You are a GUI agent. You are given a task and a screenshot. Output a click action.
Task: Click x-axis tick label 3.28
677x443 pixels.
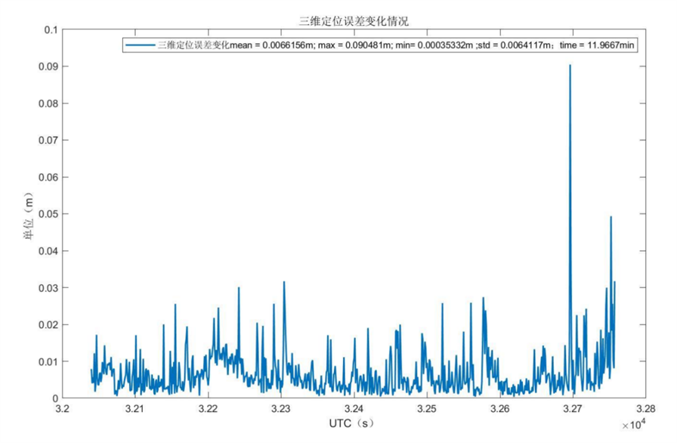[645, 410]
